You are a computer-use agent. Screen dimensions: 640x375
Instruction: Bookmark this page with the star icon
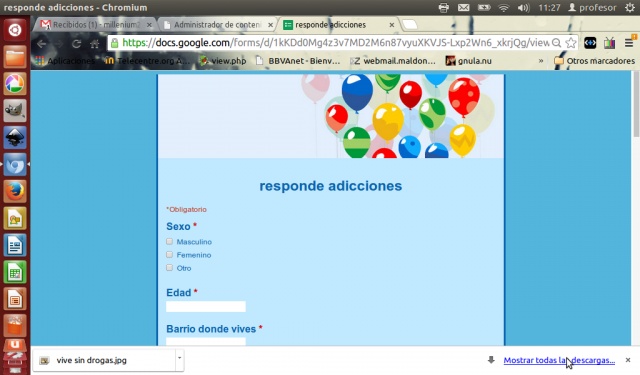tap(571, 43)
